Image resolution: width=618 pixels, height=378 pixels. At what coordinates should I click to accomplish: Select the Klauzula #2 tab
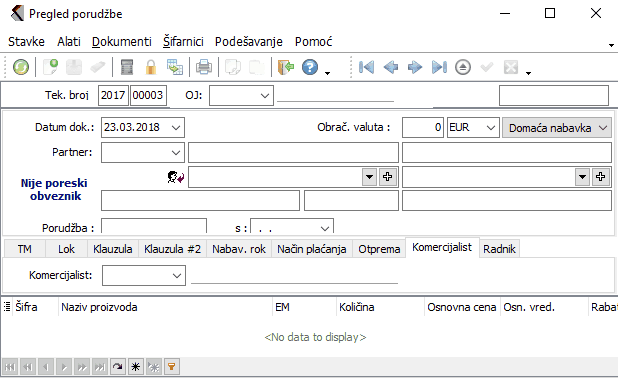pos(172,249)
